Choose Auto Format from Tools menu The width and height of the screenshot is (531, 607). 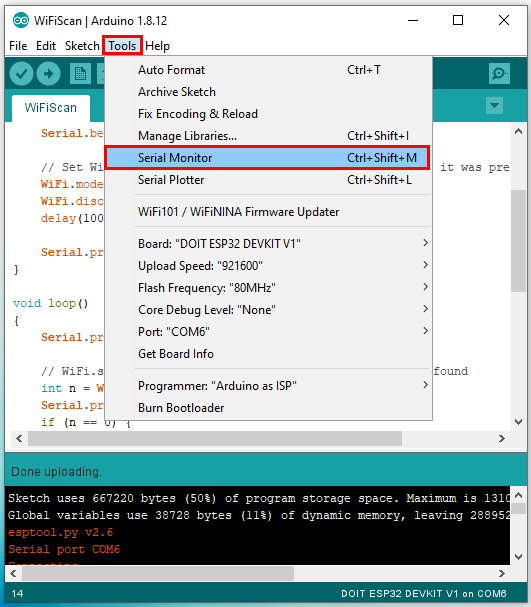268,70
